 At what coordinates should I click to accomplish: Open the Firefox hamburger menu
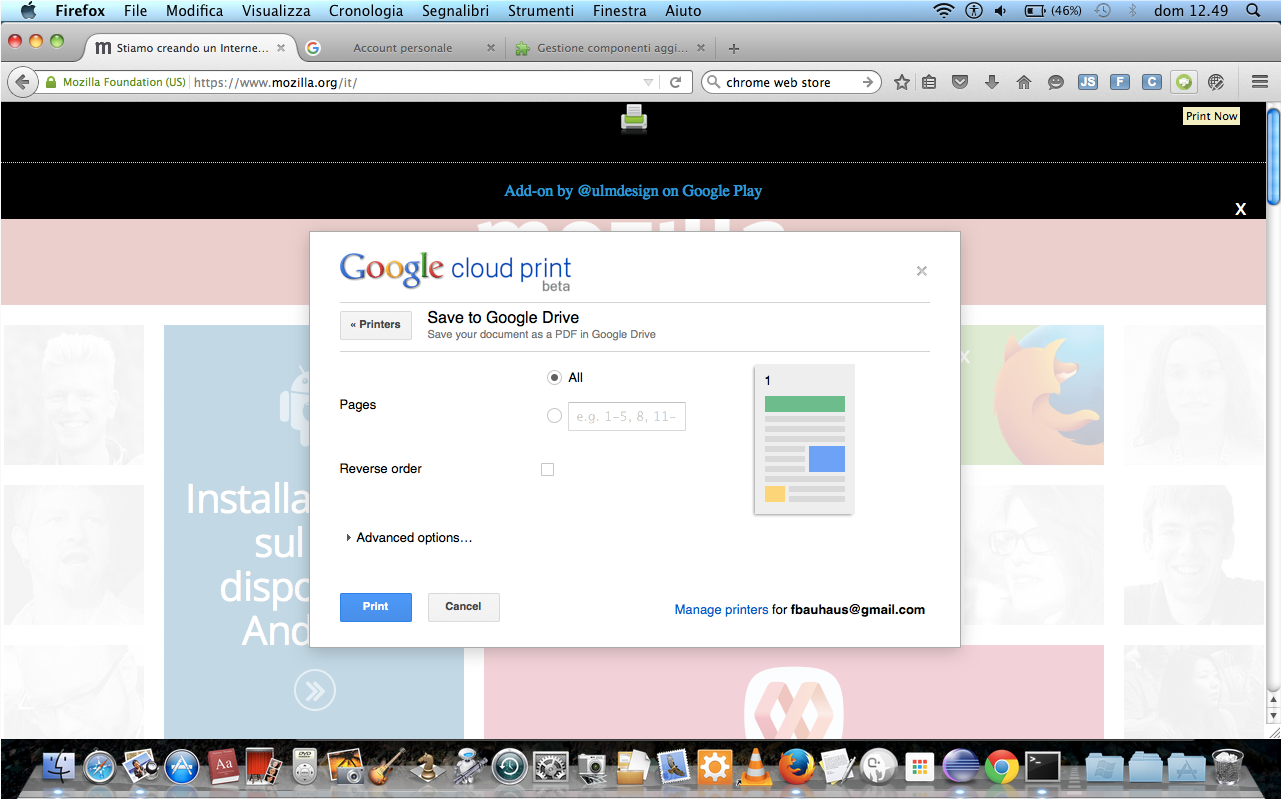pyautogui.click(x=1259, y=82)
